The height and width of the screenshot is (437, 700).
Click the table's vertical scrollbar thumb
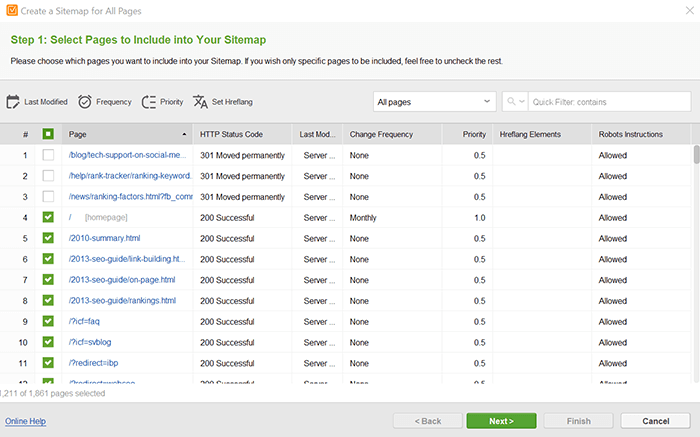(x=696, y=154)
